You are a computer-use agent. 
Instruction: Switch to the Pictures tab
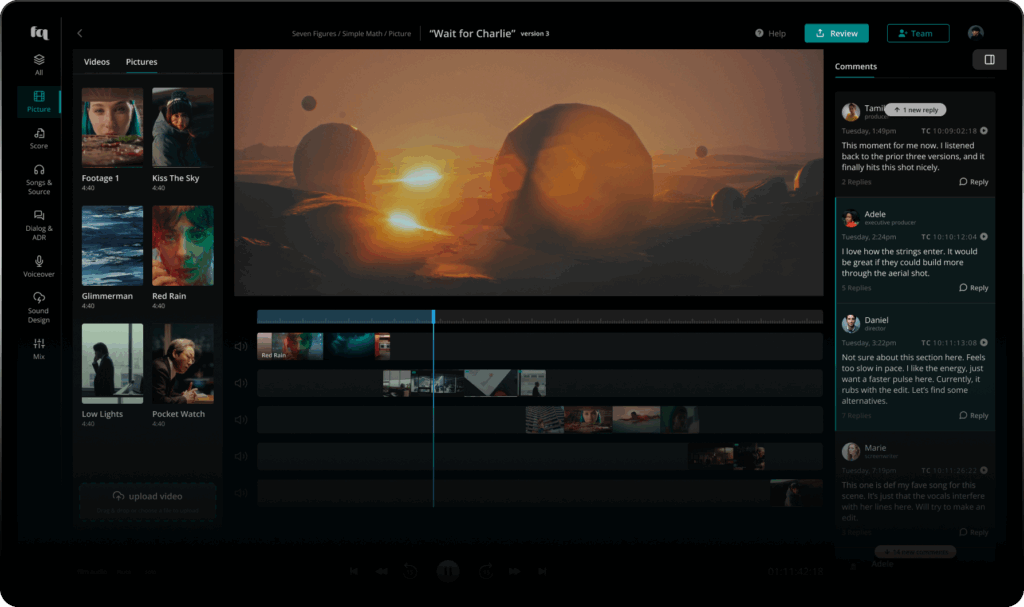pyautogui.click(x=141, y=62)
